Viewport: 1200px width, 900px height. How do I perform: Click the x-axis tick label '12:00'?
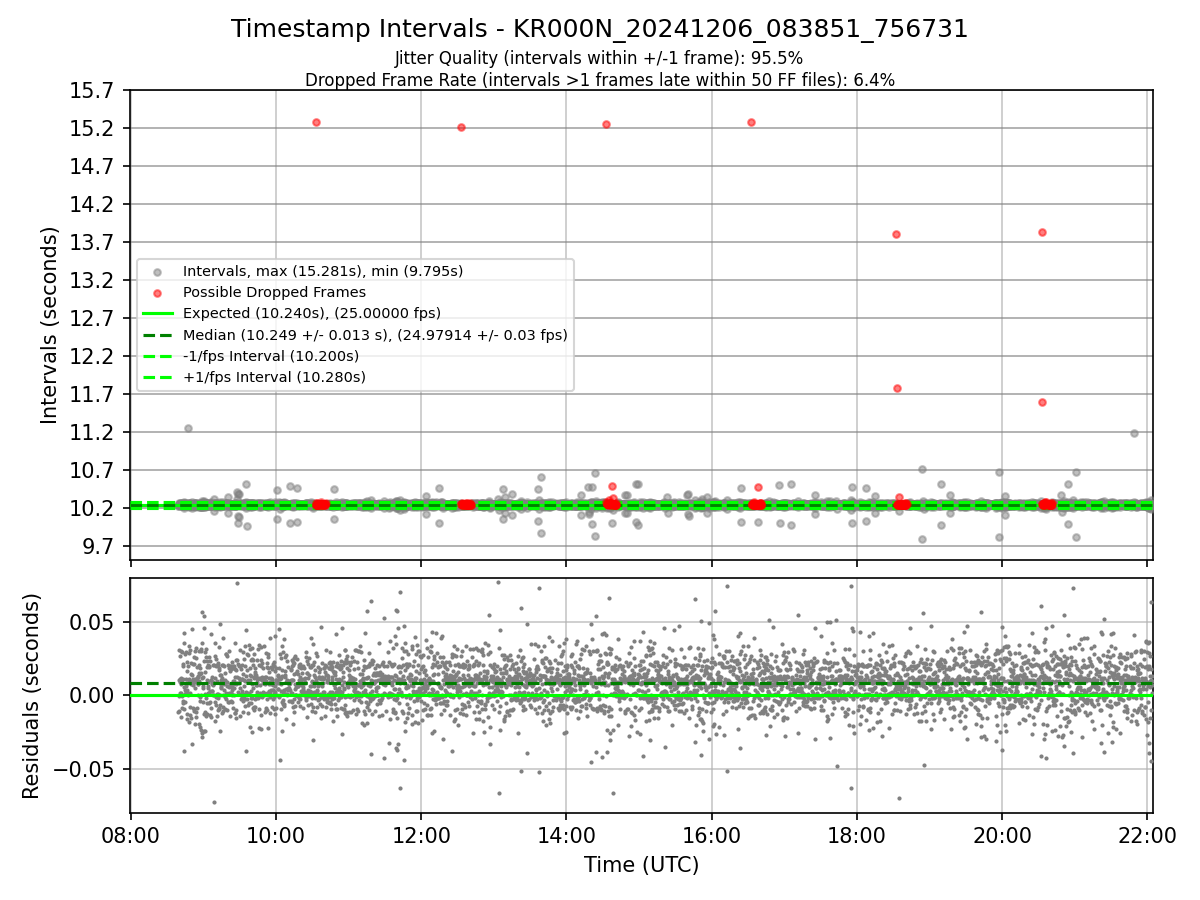click(x=421, y=837)
